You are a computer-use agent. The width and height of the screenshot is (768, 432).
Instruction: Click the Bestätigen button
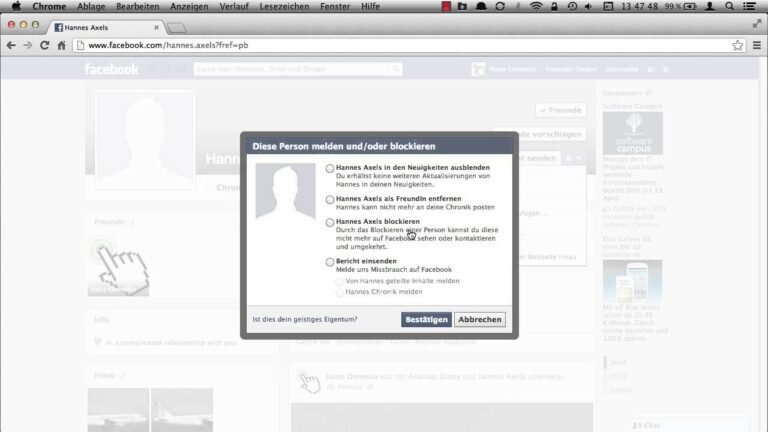(425, 320)
